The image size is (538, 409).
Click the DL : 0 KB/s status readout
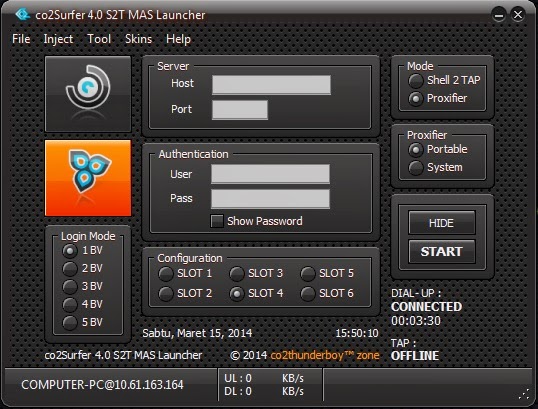[264, 391]
